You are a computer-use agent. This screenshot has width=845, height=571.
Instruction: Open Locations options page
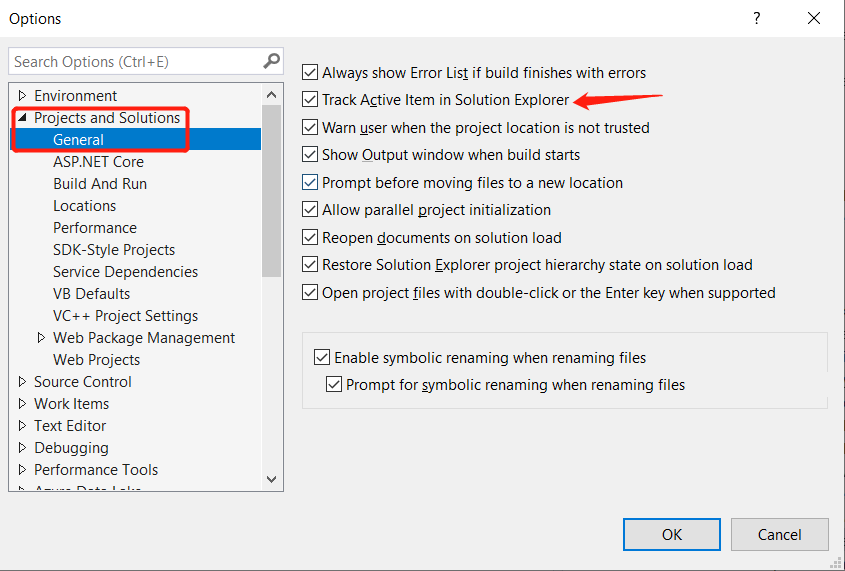85,206
